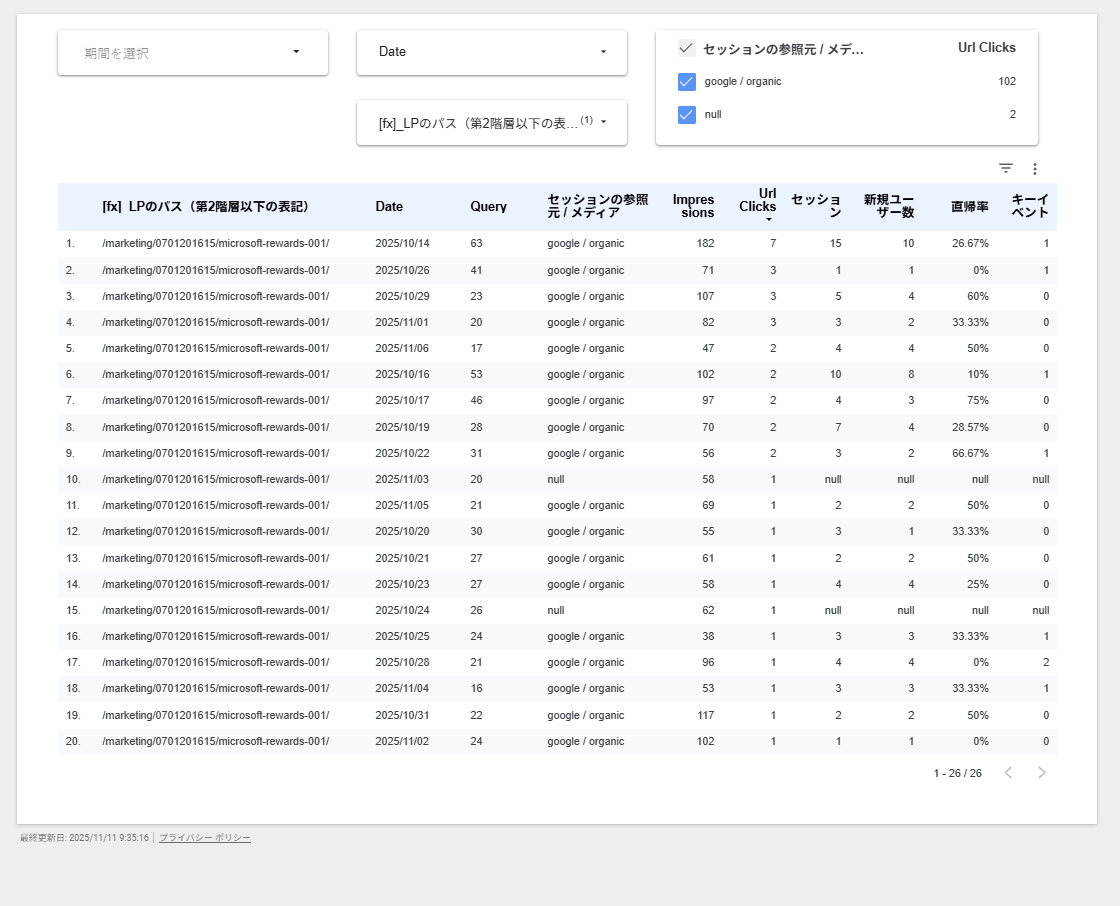Uncheck the google / organic checkbox
Image resolution: width=1120 pixels, height=906 pixels.
coord(687,82)
